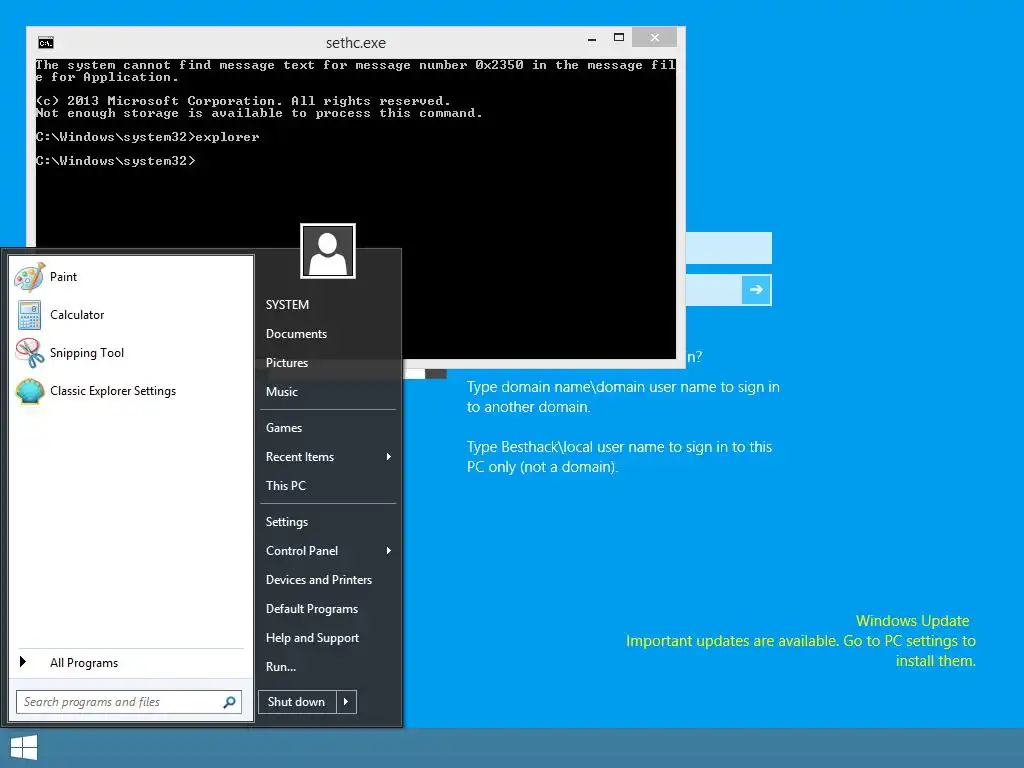Click 'Not enough storage is available' console line
1024x768 pixels.
(259, 114)
